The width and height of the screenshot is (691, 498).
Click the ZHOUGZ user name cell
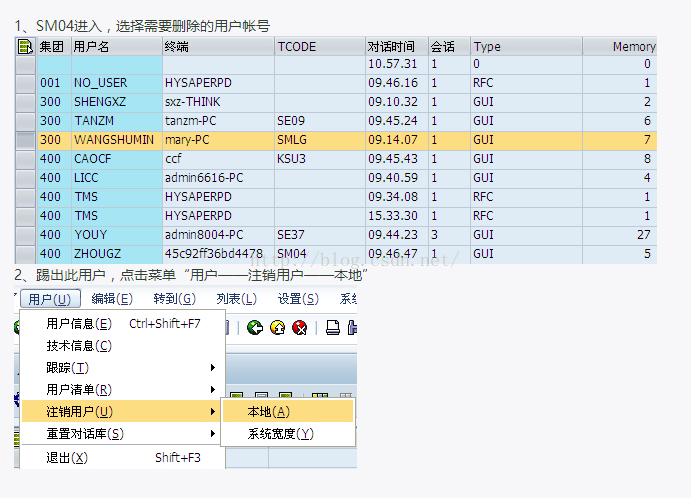click(x=116, y=254)
